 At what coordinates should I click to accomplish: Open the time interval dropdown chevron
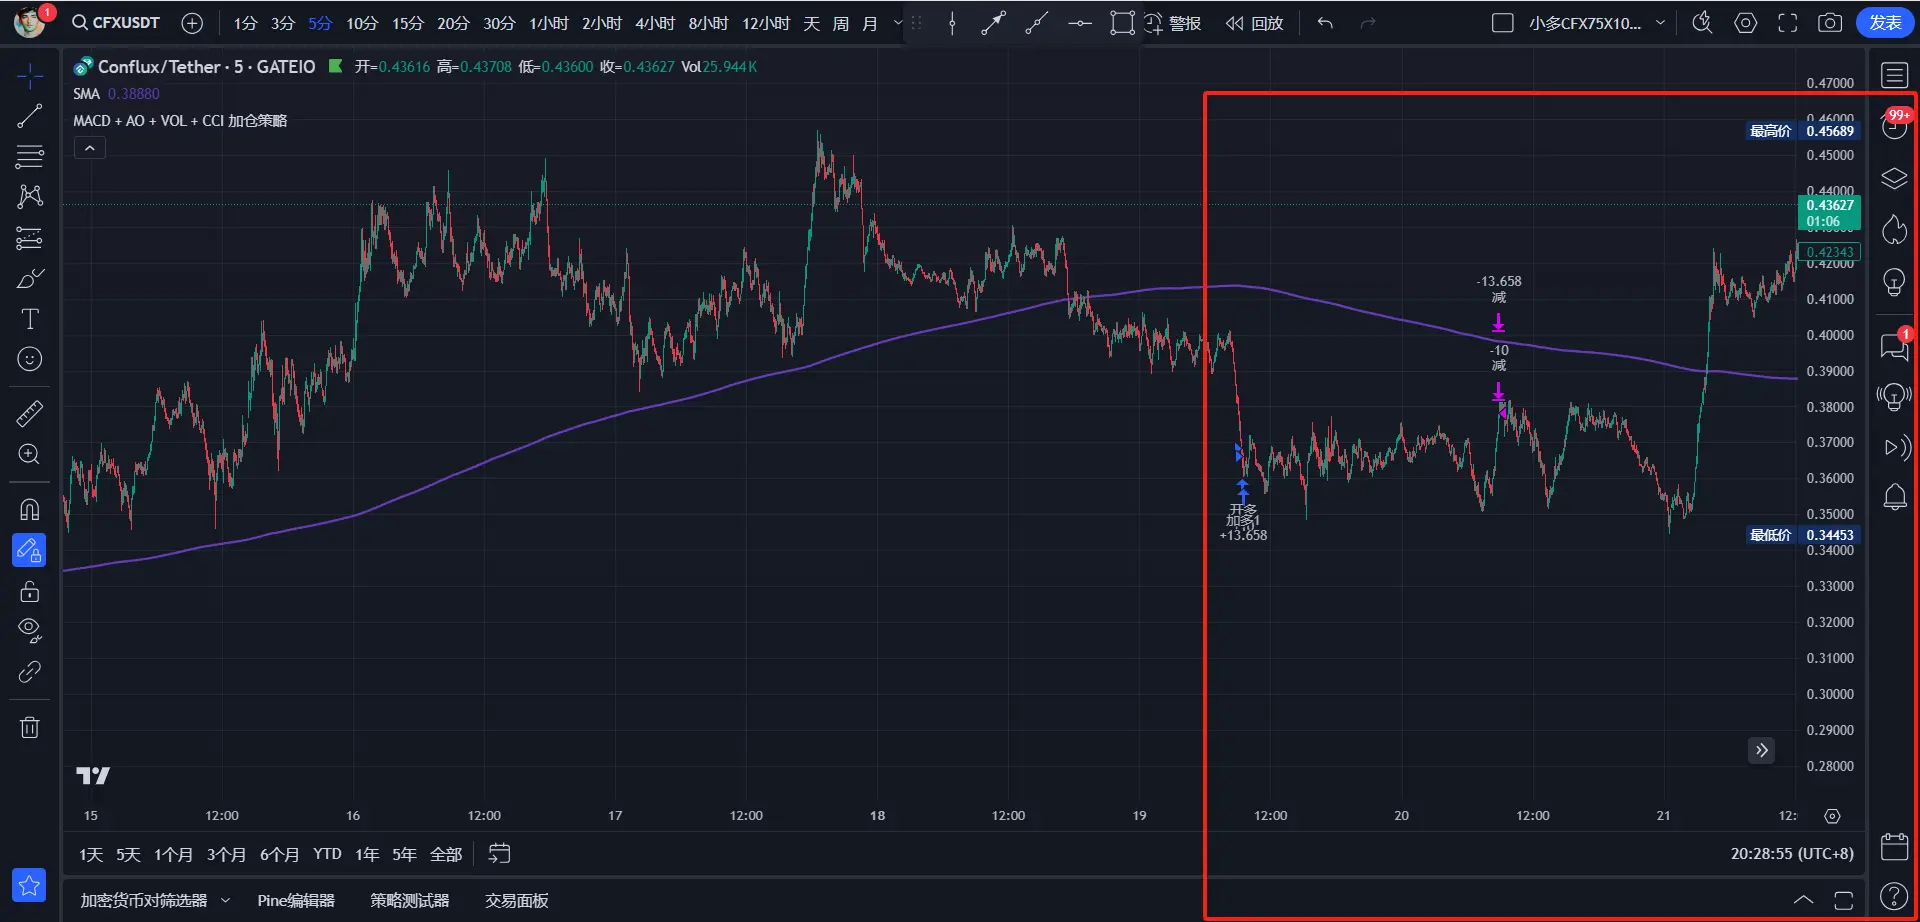[897, 23]
